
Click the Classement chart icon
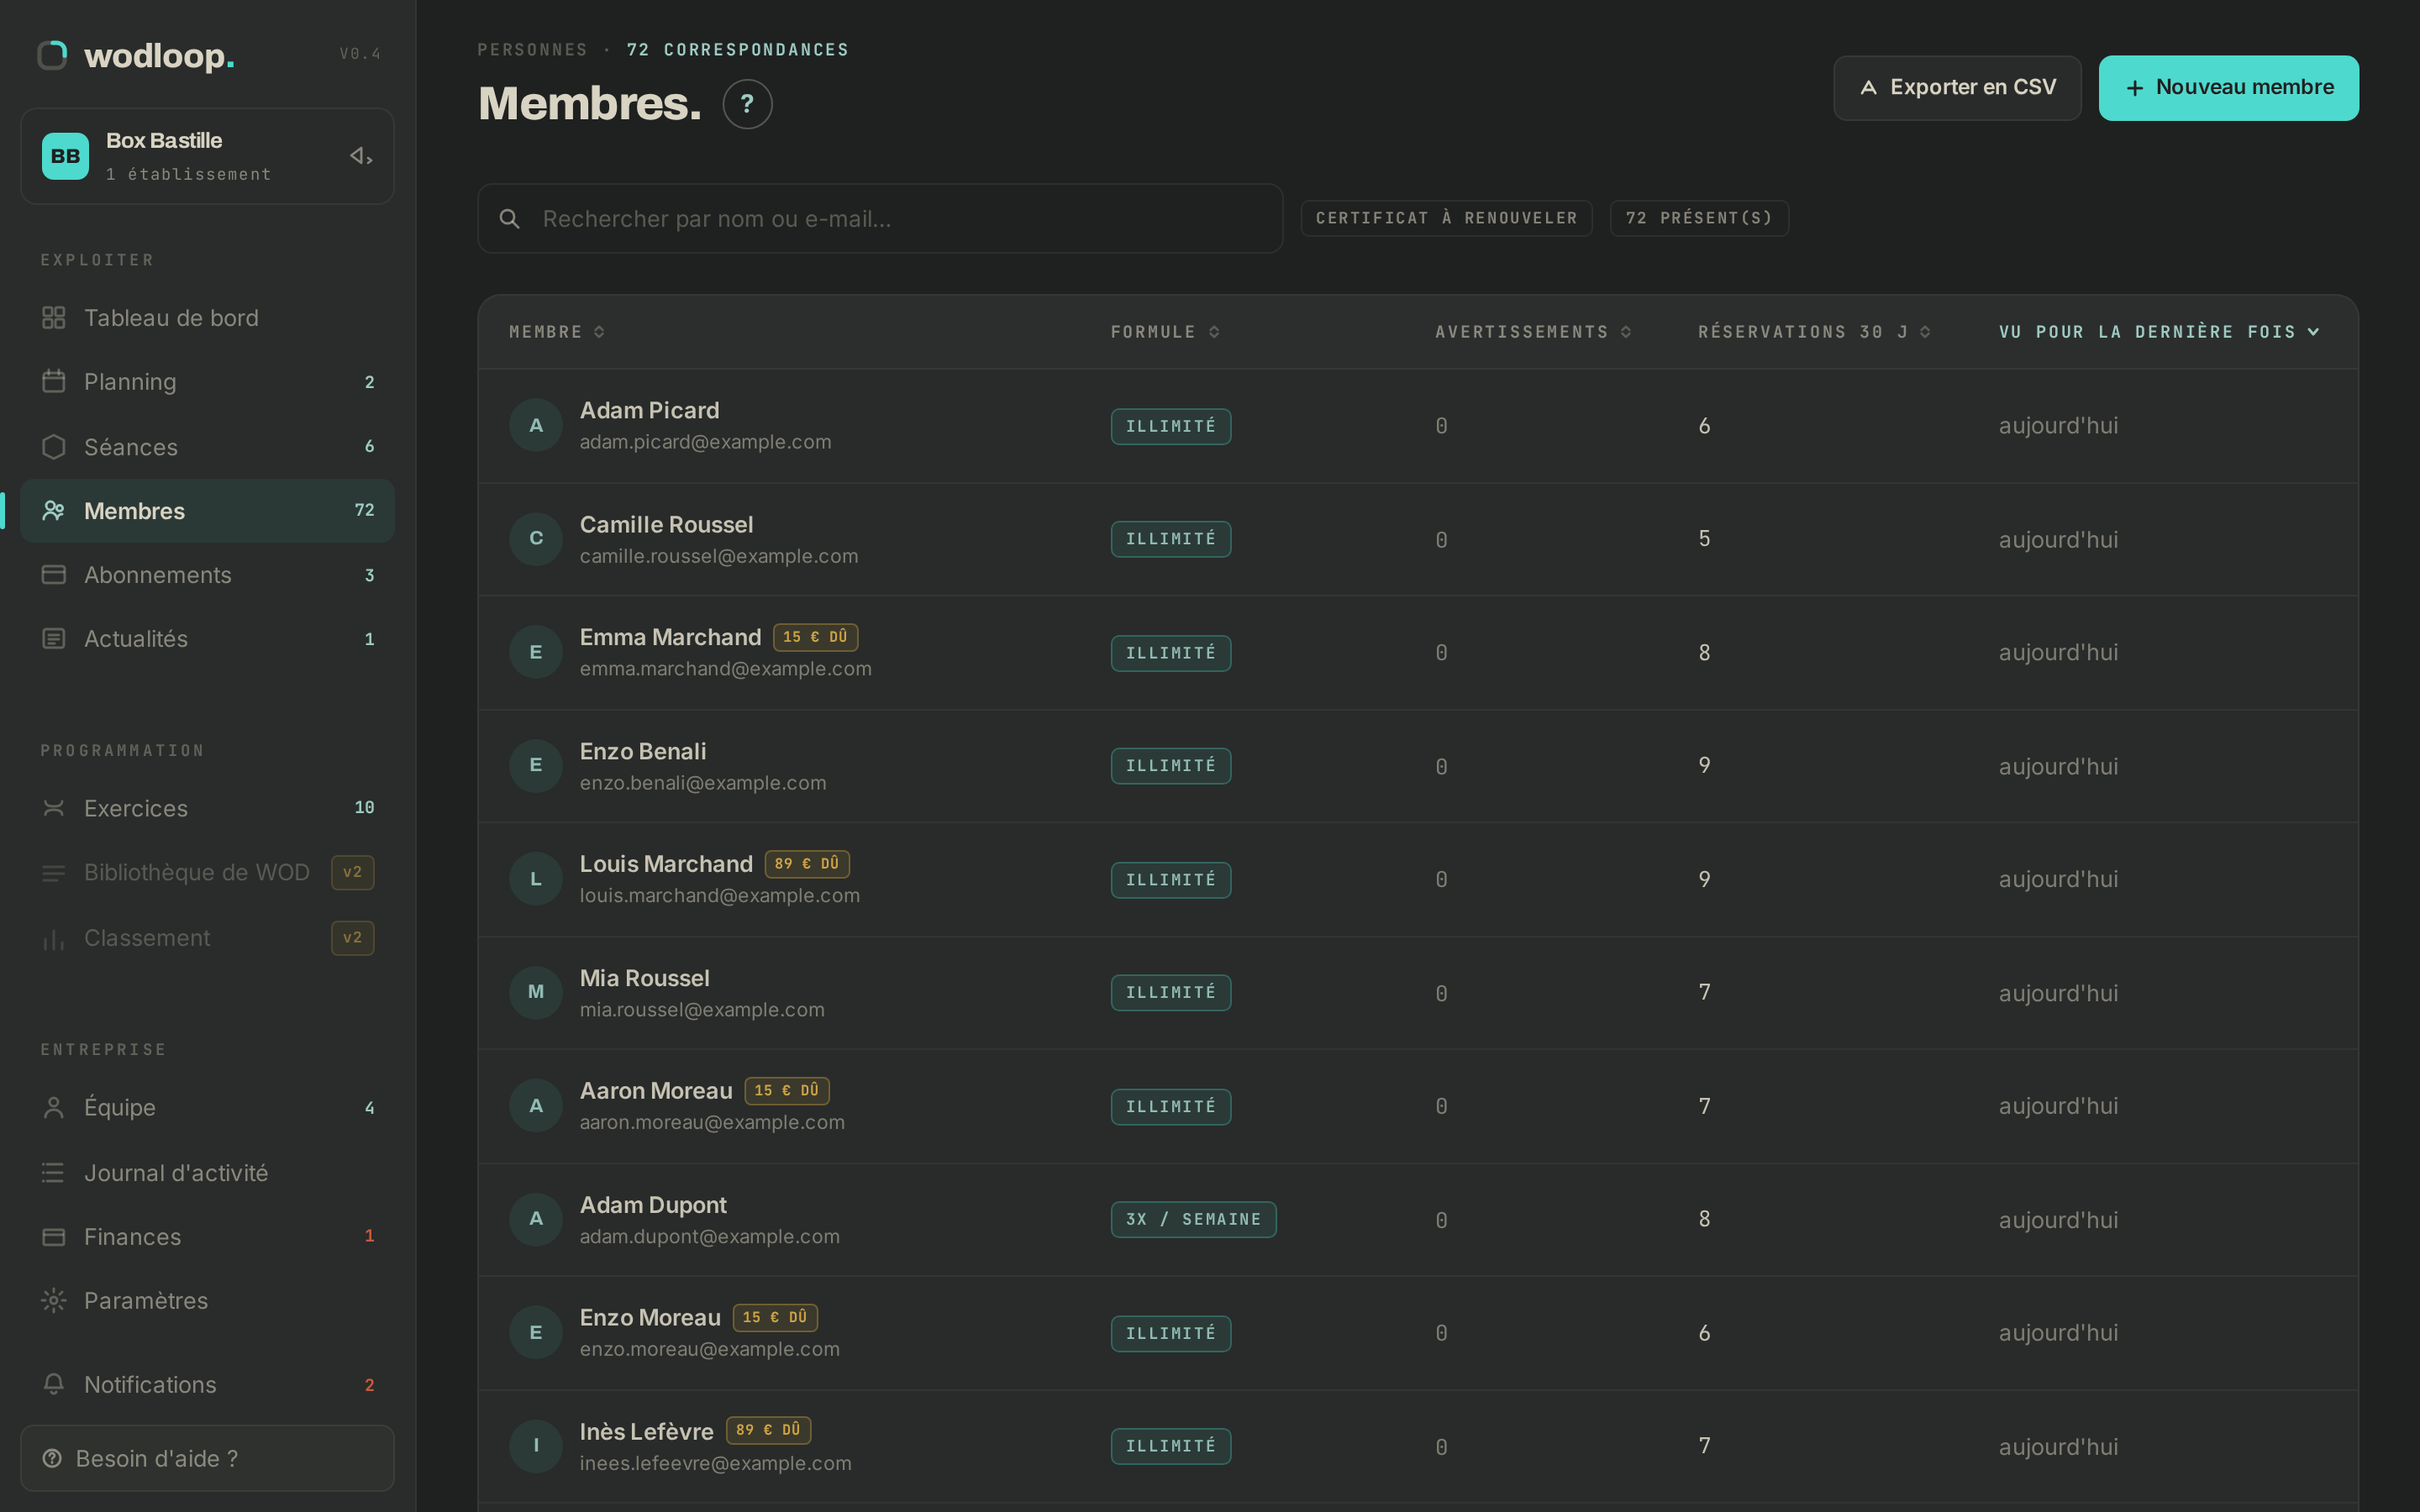pyautogui.click(x=54, y=938)
